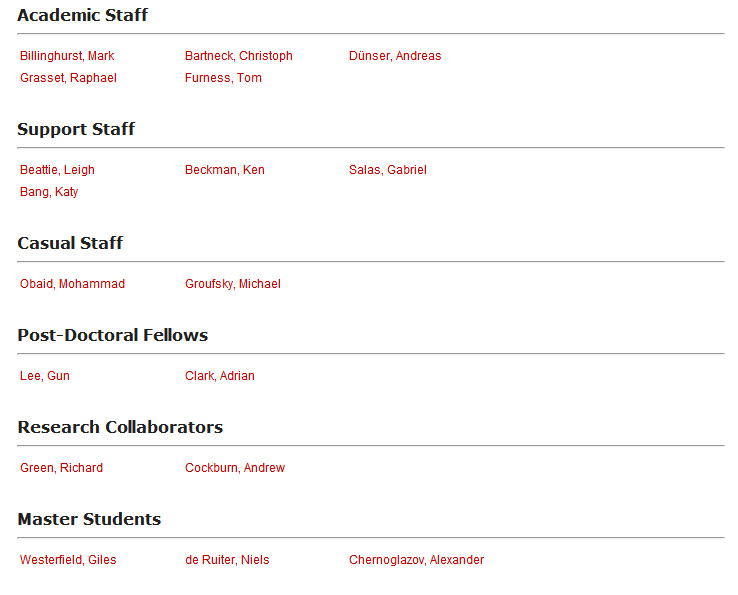Open Lee, Gun post-doctoral profile
The image size is (738, 595).
click(45, 376)
